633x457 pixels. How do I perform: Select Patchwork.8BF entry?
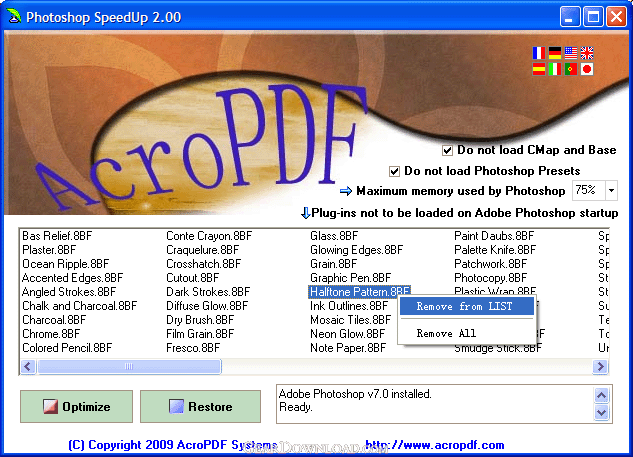click(490, 264)
